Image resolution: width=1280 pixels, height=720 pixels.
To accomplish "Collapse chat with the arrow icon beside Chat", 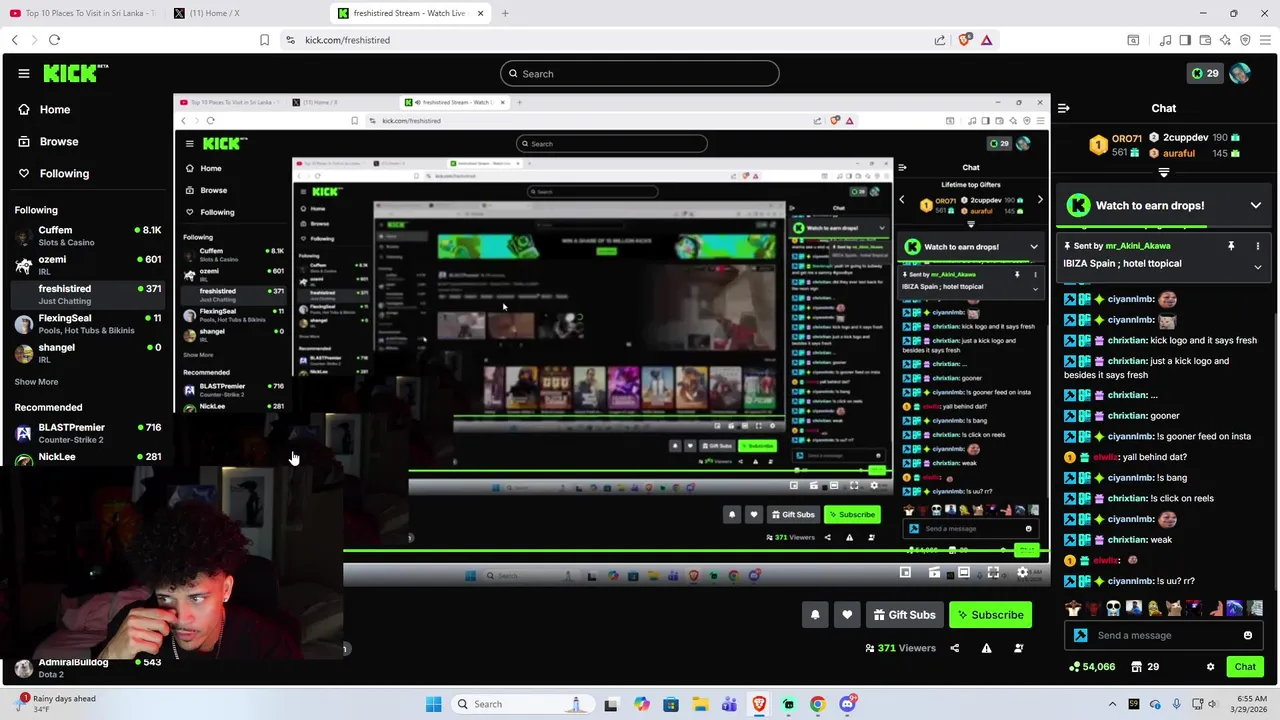I will (1064, 108).
